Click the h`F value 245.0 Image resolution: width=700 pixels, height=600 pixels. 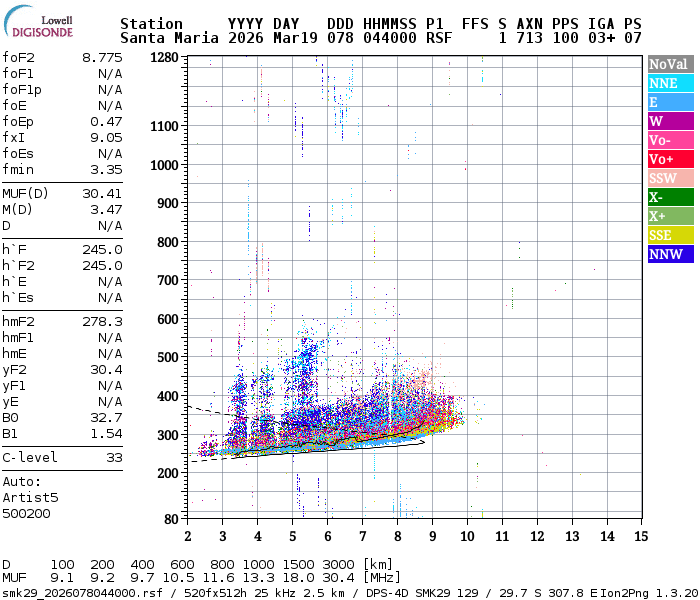pos(102,250)
